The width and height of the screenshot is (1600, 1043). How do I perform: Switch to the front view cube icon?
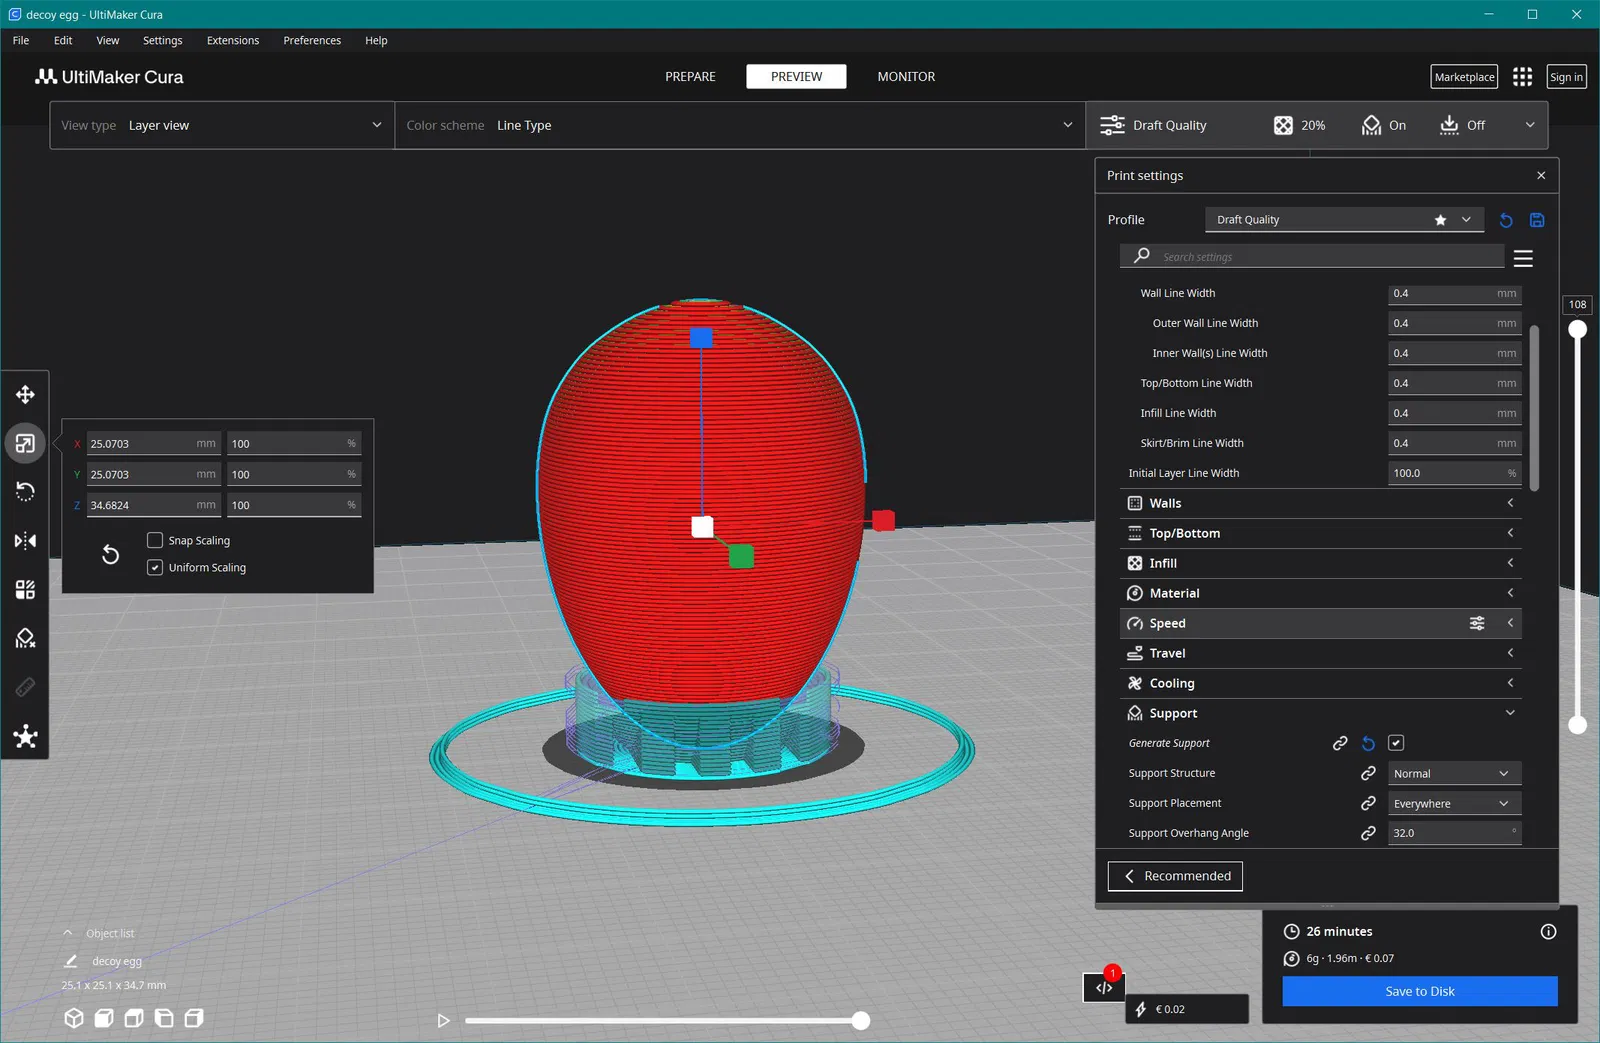point(103,1018)
